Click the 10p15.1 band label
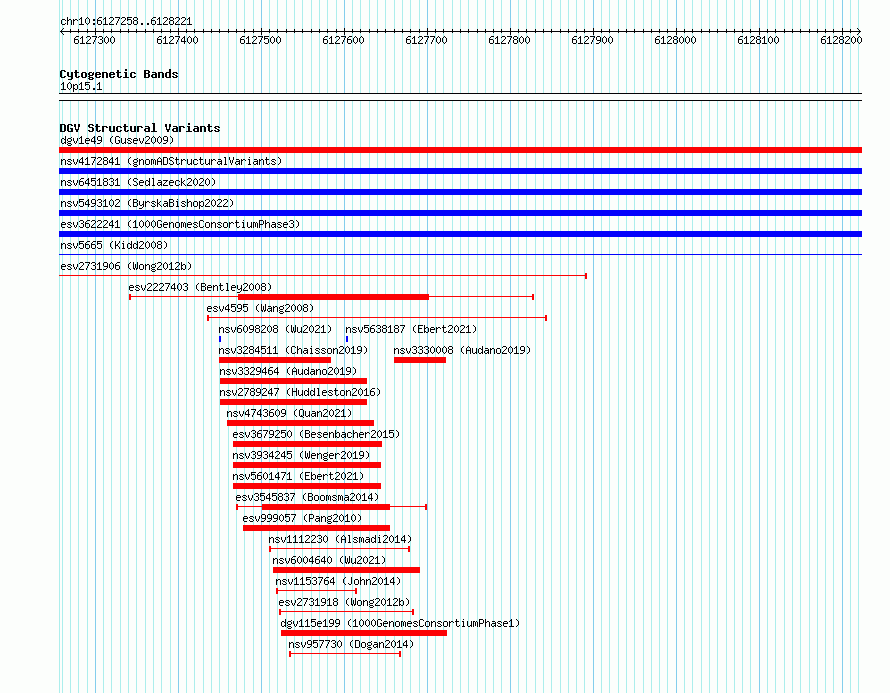The image size is (890, 693). 81,86
